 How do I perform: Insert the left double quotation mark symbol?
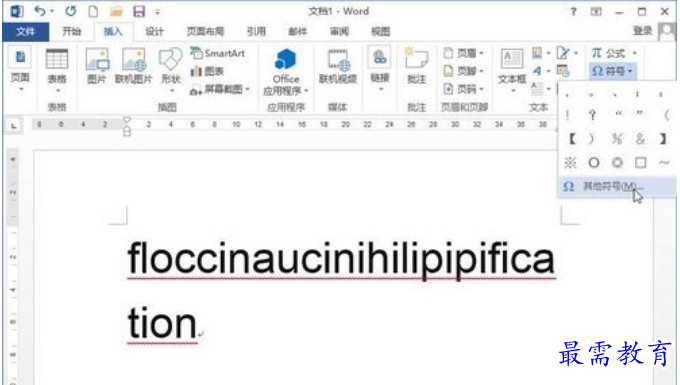pyautogui.click(x=618, y=114)
